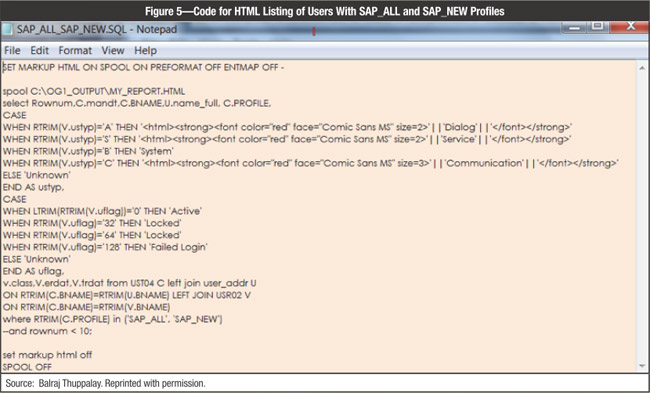
Task: Click the line containing 'Dialog'
Action: tap(287, 127)
